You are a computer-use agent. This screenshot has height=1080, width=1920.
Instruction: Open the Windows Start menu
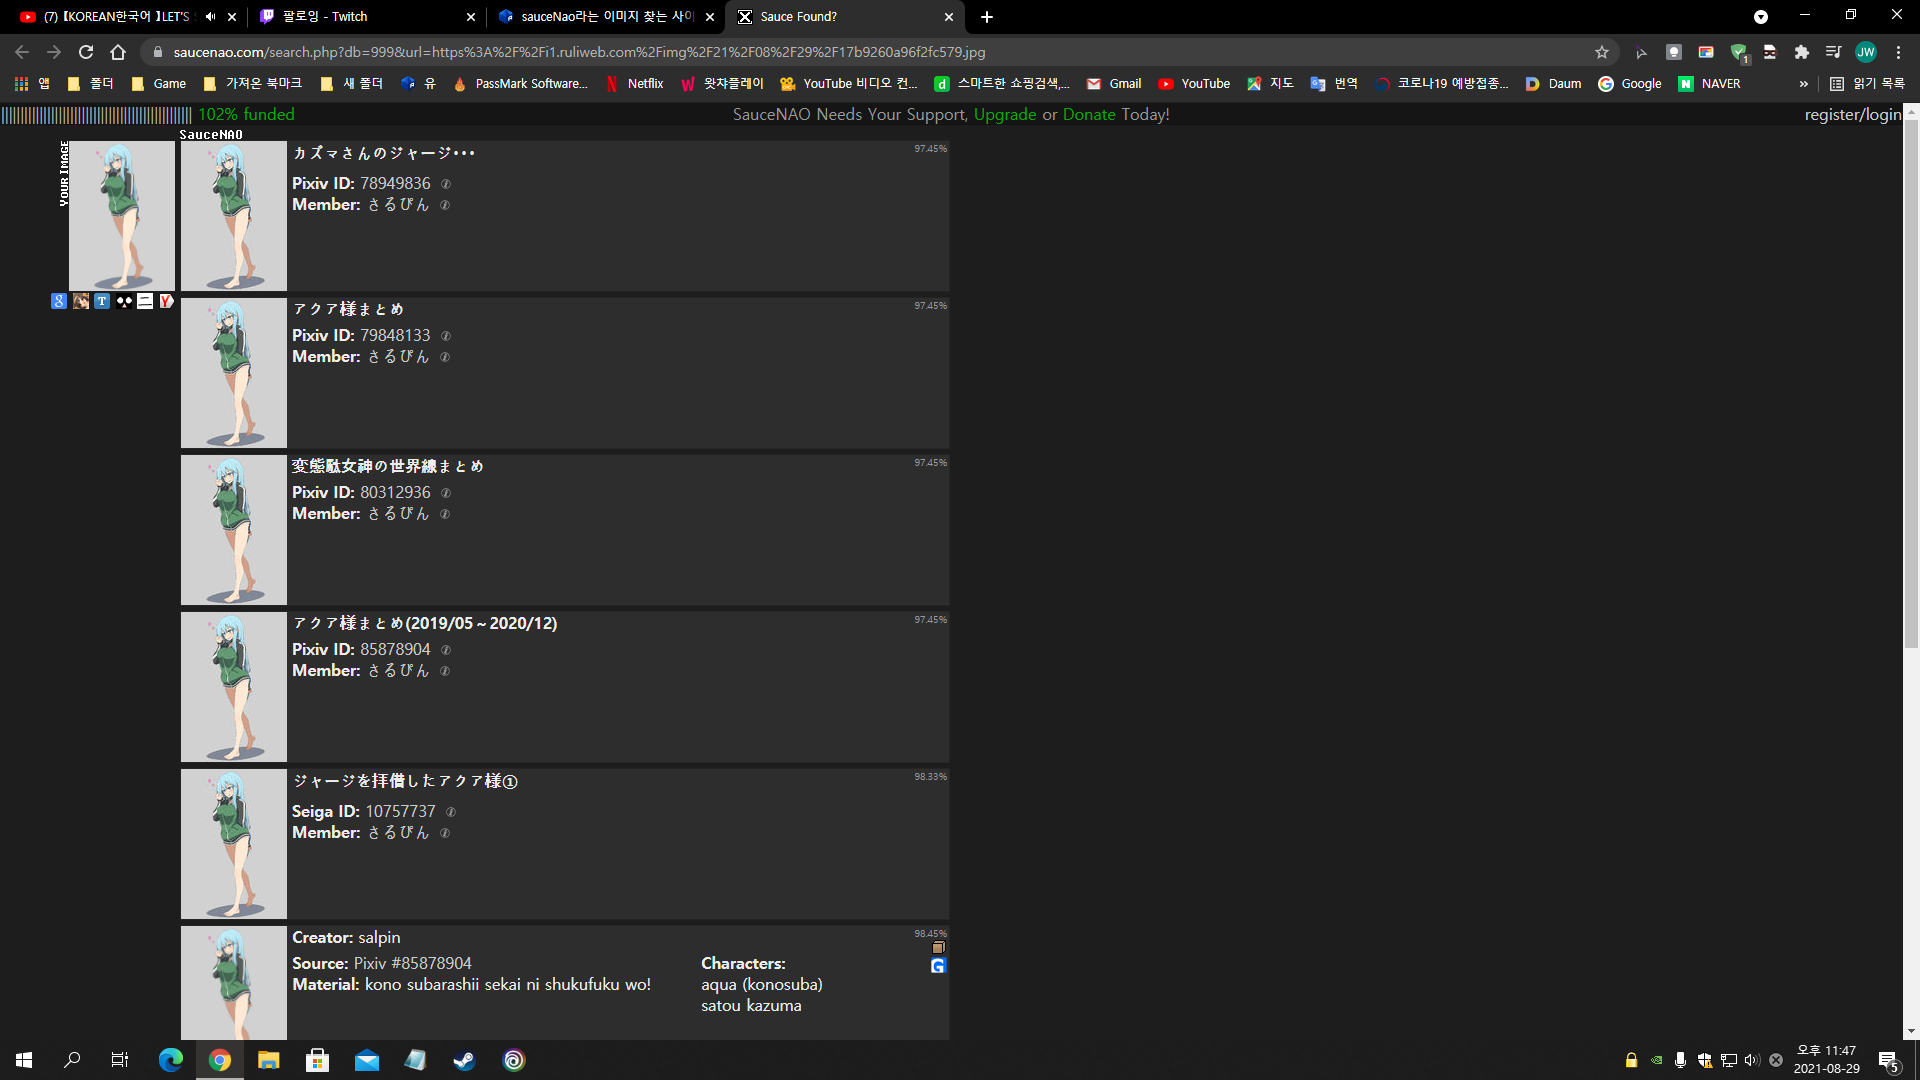click(24, 1060)
